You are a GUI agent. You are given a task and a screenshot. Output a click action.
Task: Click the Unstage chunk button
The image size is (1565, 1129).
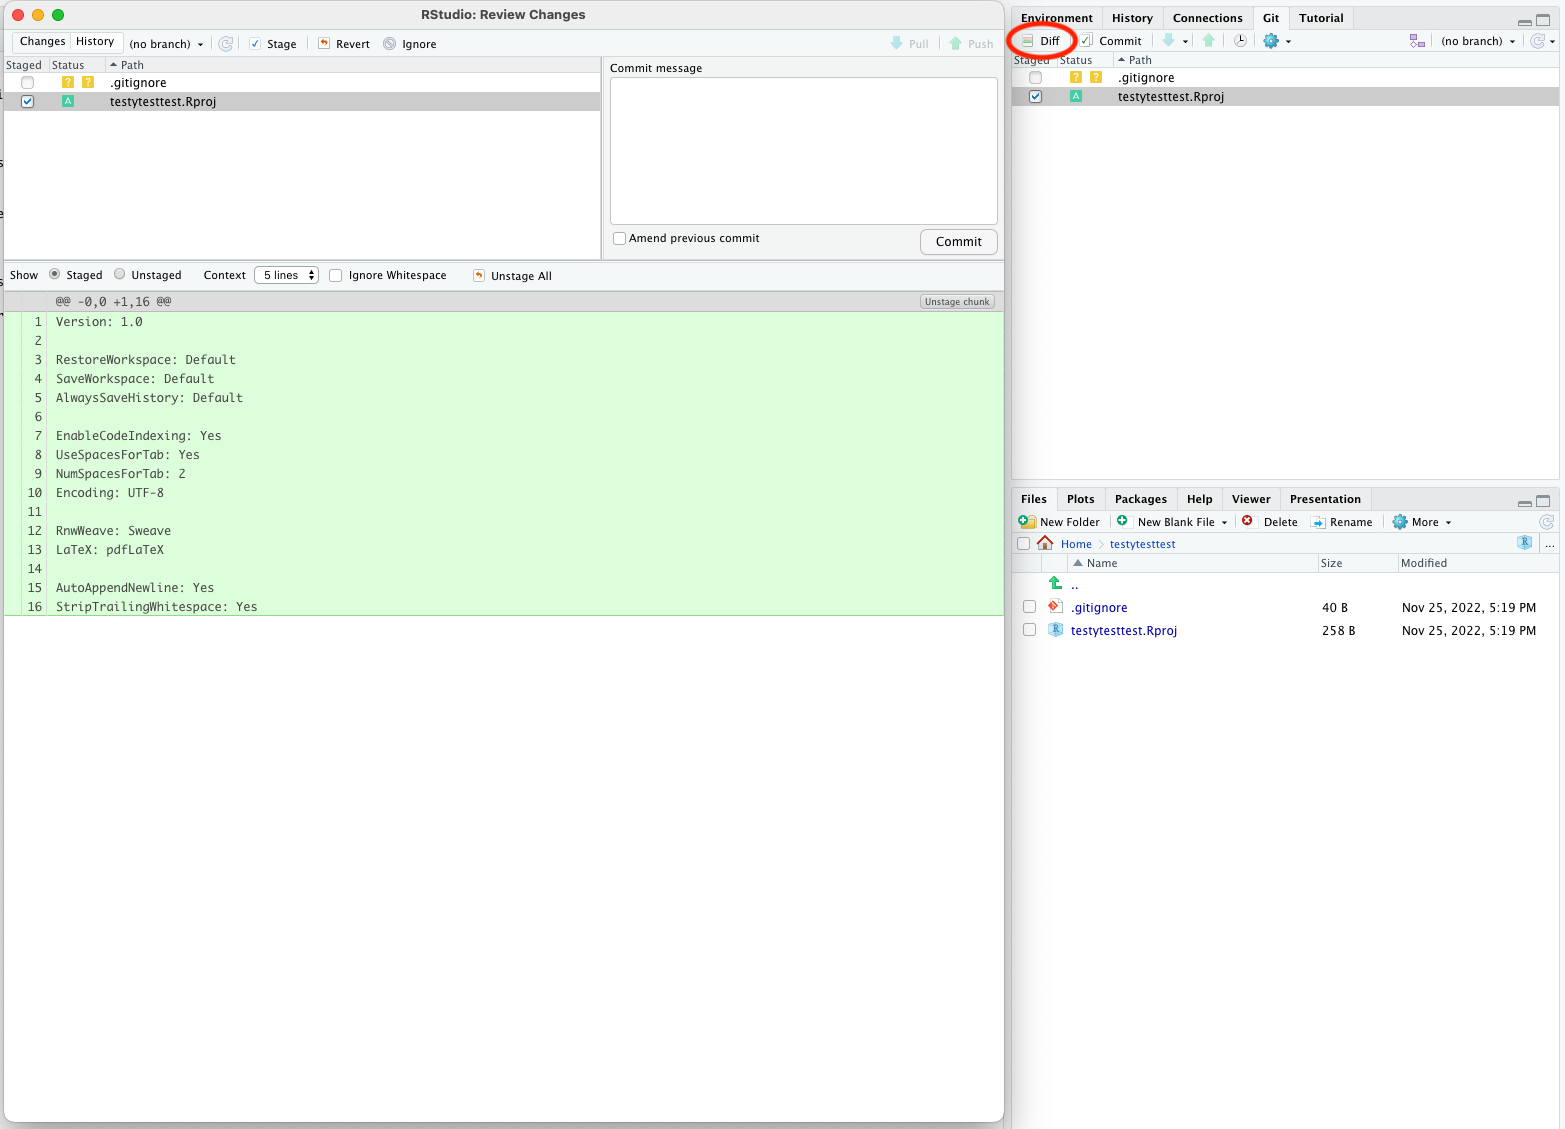956,302
